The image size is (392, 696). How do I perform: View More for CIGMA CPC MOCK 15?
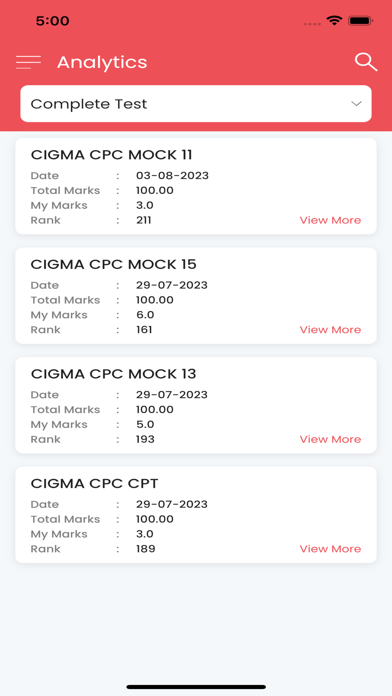pos(330,330)
